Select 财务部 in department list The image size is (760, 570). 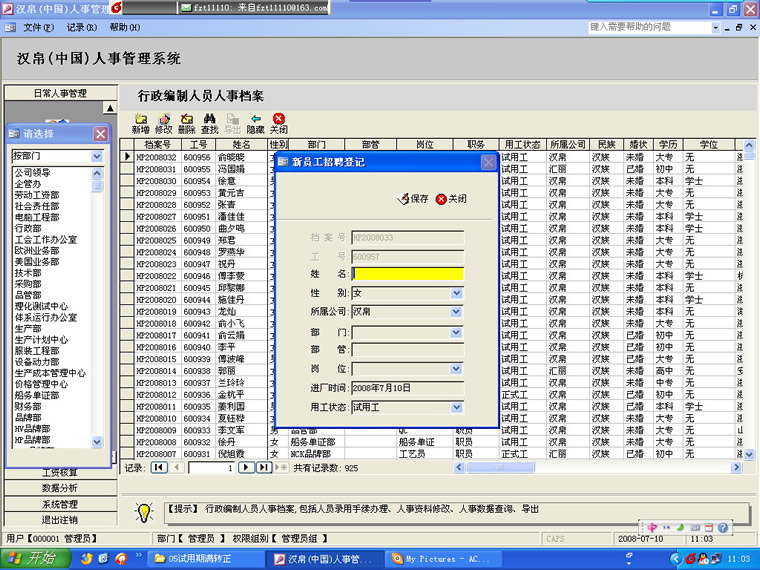click(x=28, y=406)
